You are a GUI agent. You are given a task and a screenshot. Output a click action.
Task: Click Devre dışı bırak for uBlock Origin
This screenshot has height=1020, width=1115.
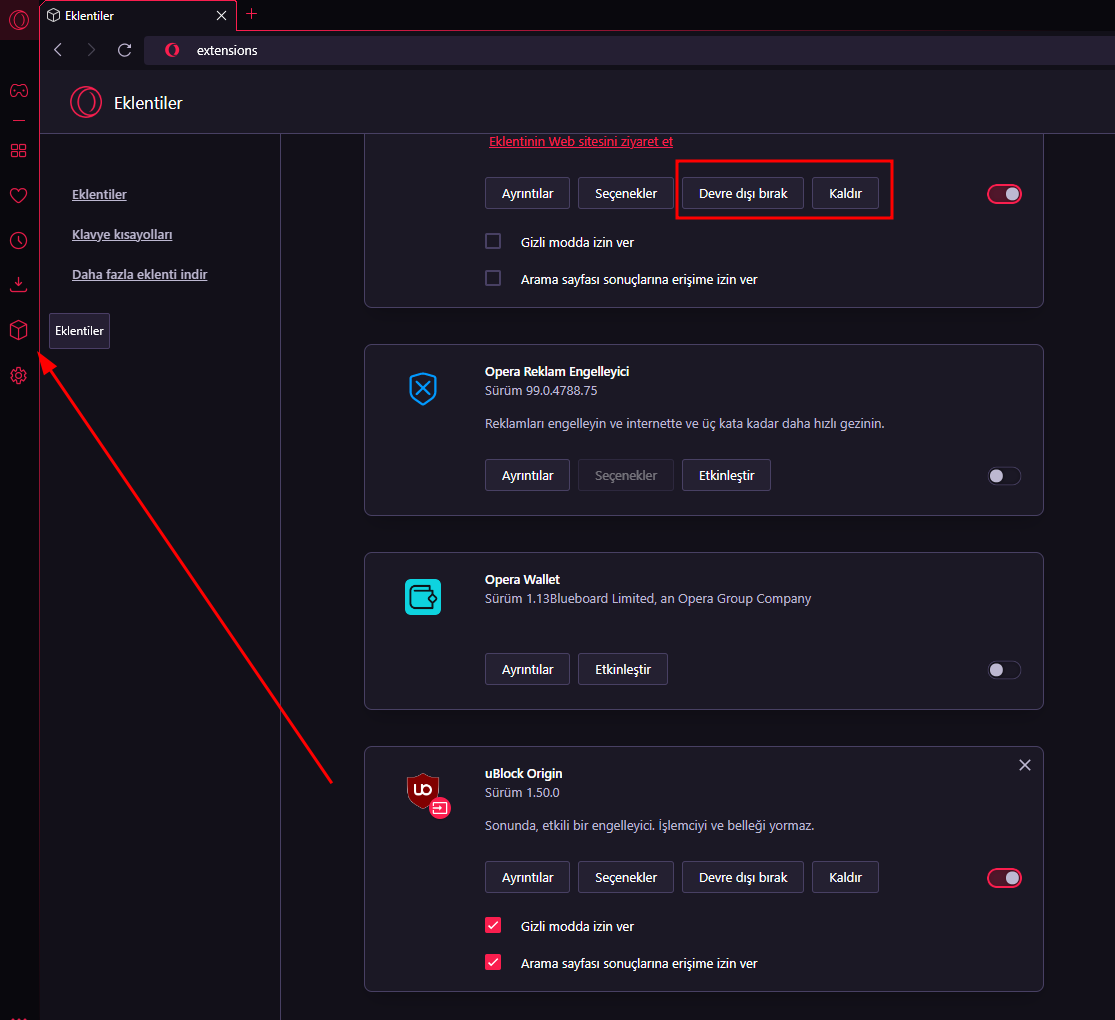pyautogui.click(x=742, y=877)
